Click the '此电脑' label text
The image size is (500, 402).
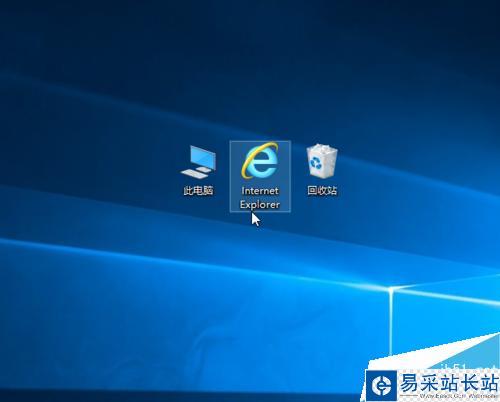click(x=198, y=191)
